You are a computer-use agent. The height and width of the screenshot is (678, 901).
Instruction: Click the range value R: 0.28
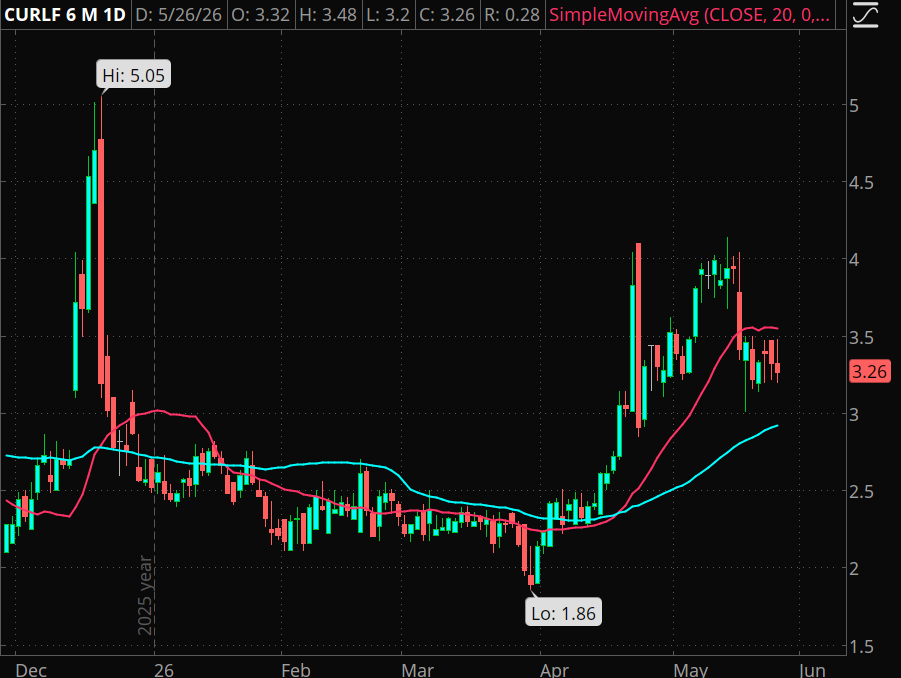click(x=512, y=14)
